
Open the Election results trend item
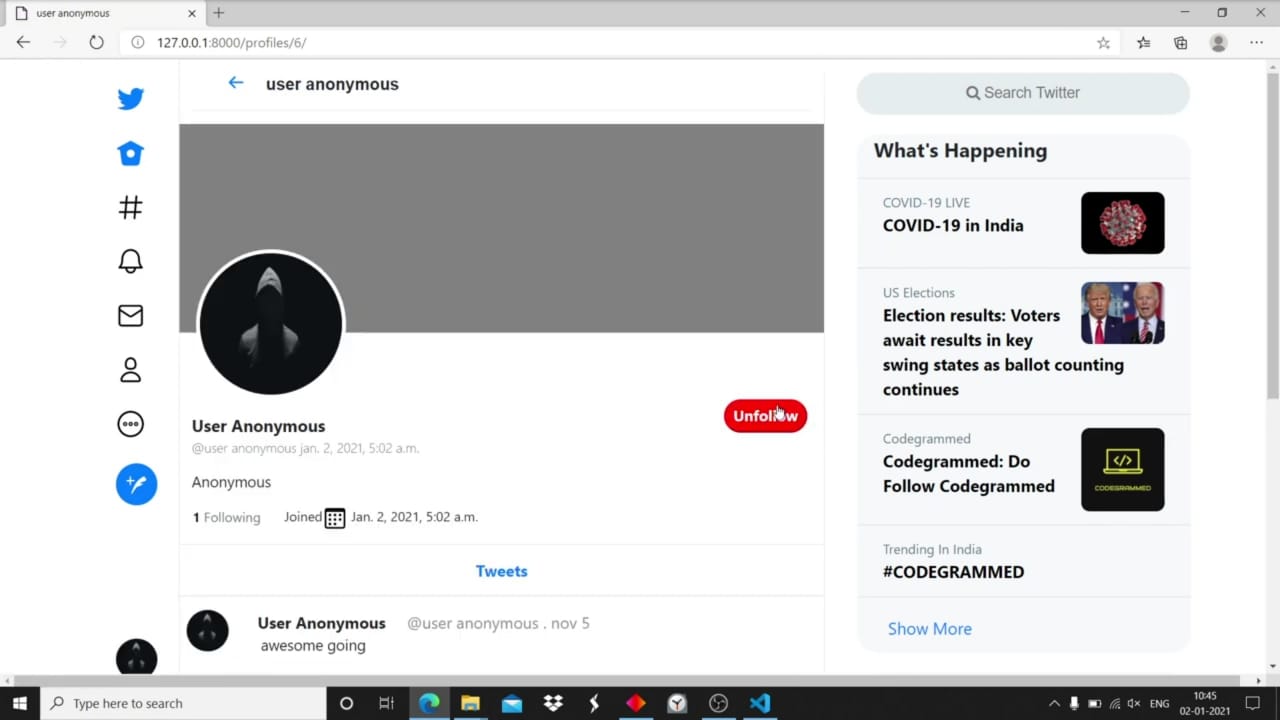[x=1023, y=341]
